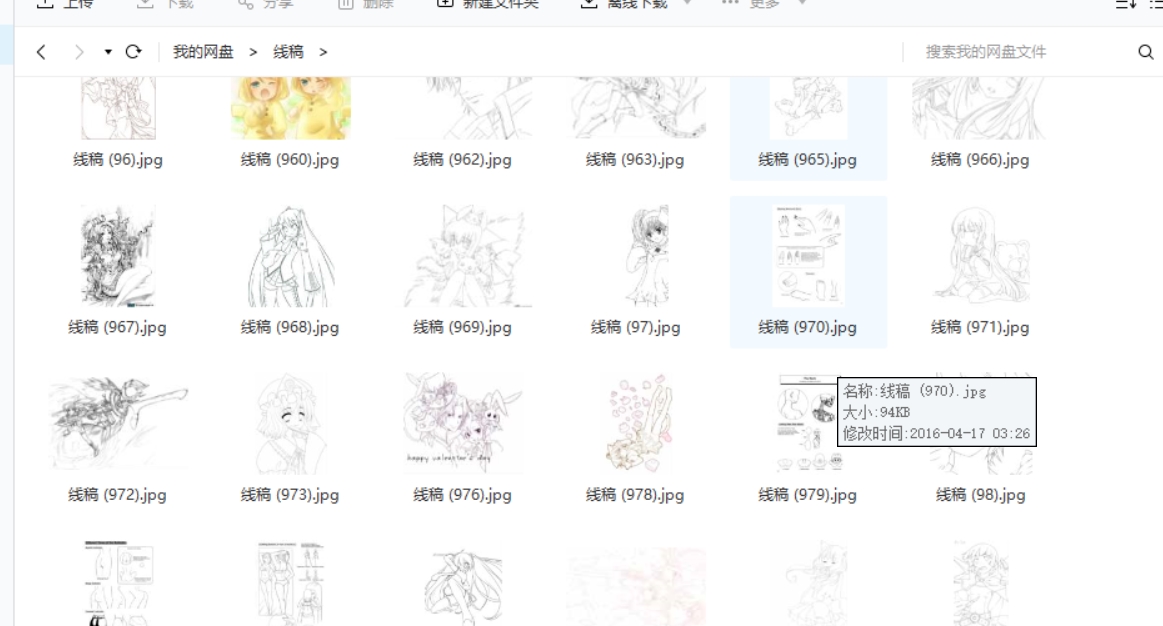Click the file name 线稿 (968).jpg
The image size is (1163, 626).
pos(290,327)
